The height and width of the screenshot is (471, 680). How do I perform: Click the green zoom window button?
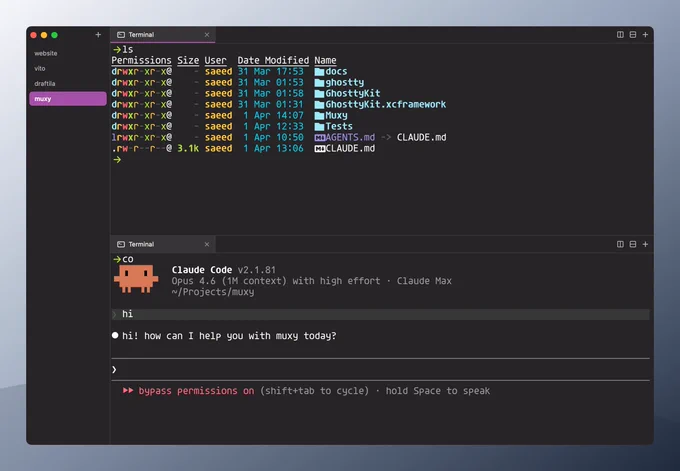coord(54,35)
